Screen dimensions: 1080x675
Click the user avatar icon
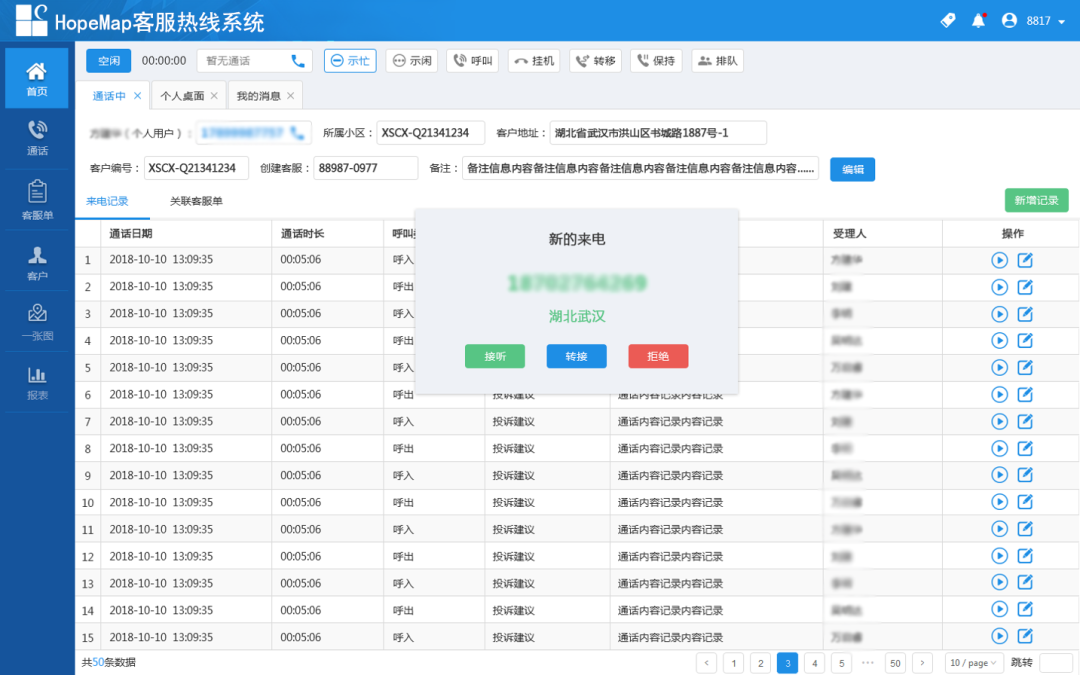coord(1009,21)
